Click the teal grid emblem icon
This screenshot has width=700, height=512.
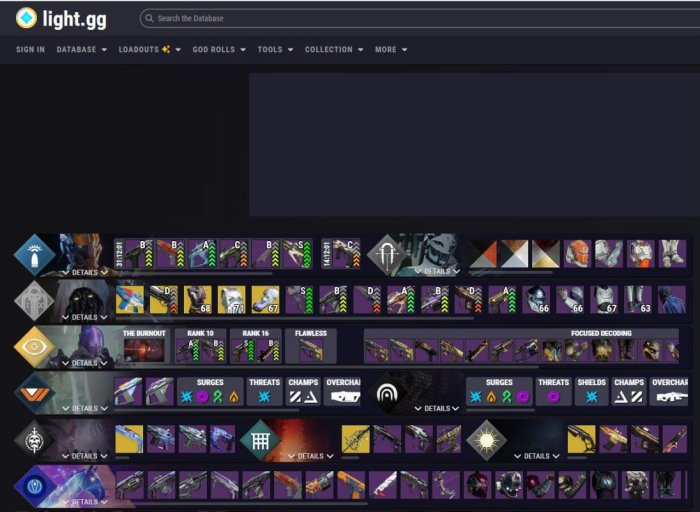(x=260, y=439)
